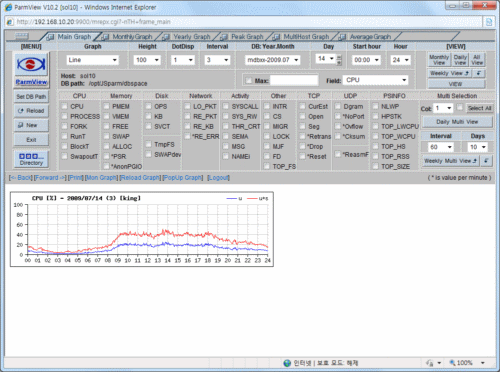Click the New button in menu
The image size is (500, 372).
(31, 125)
